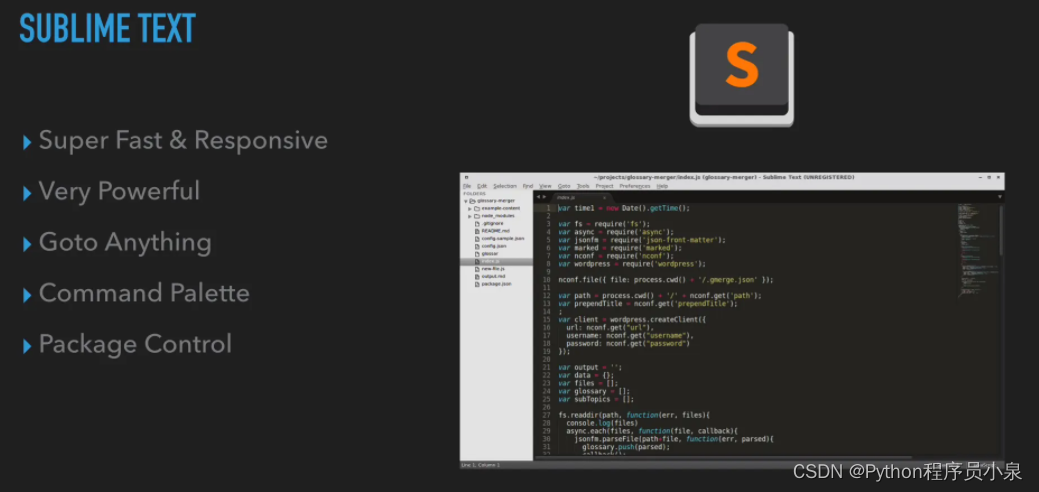Viewport: 1039px width, 492px height.
Task: Expand the node_modules folder arrow
Action: 470,216
